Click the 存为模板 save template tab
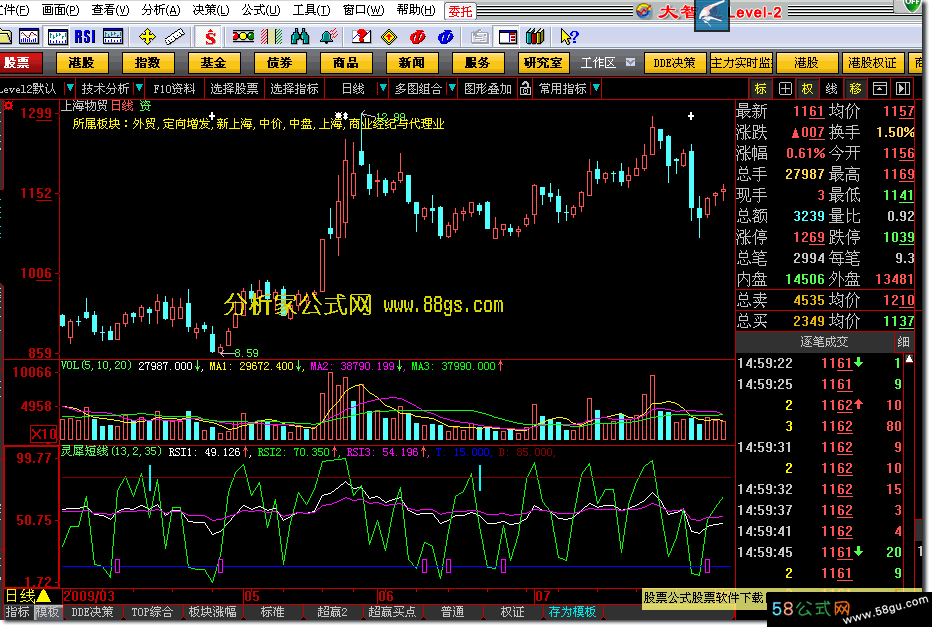 [x=572, y=612]
